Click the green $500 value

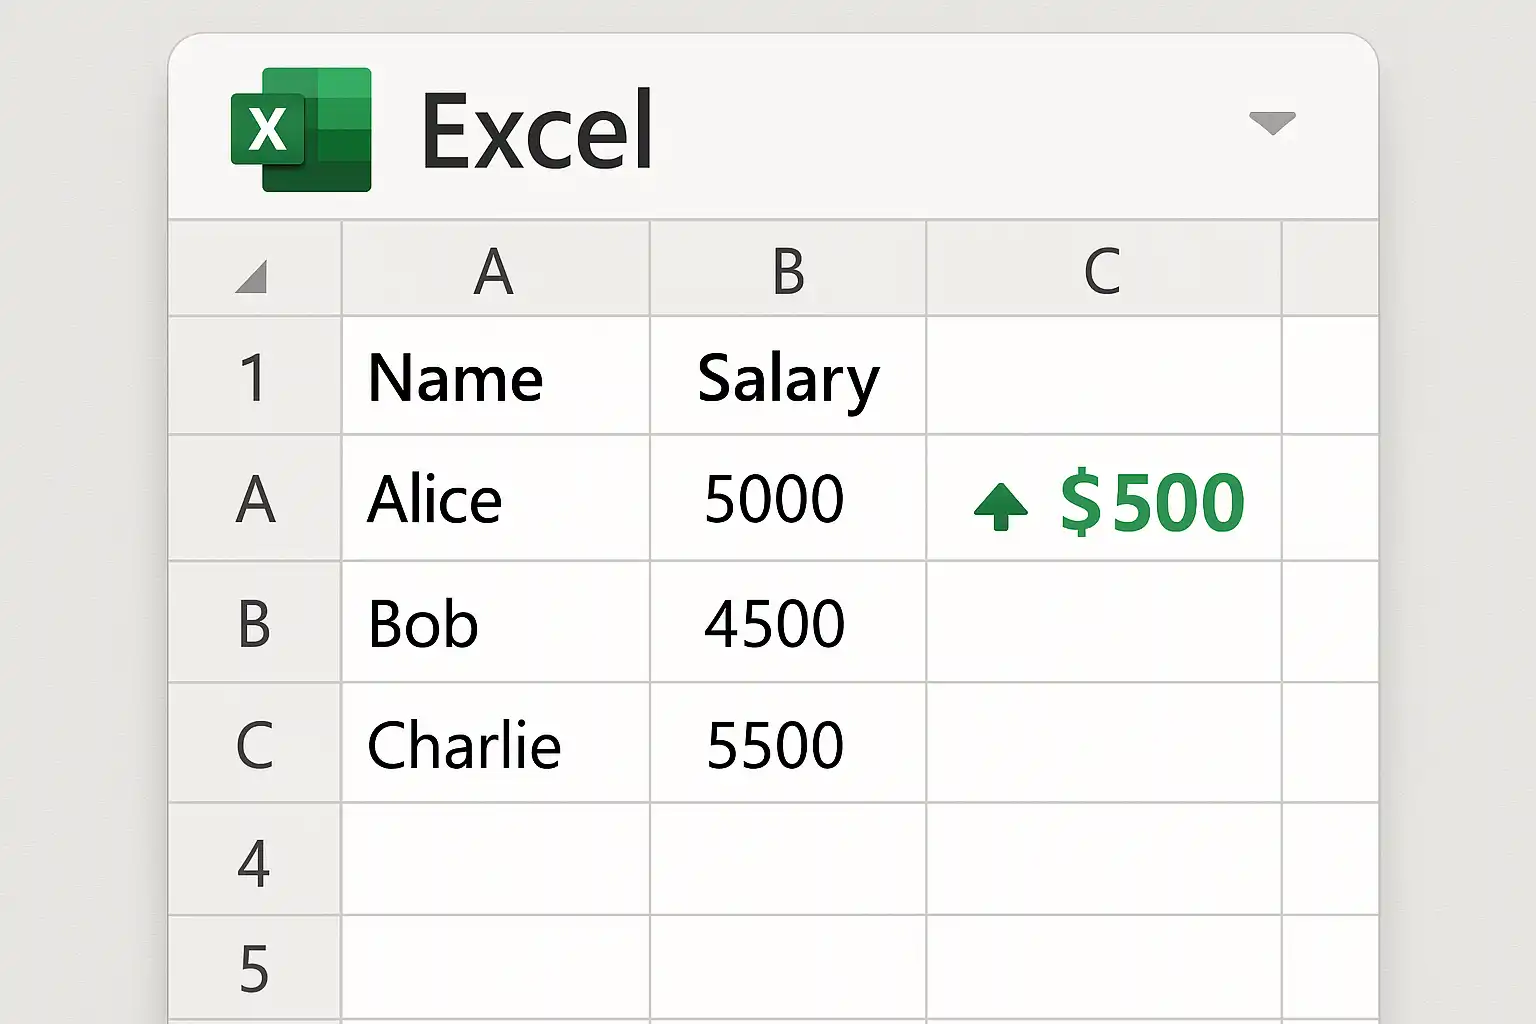pyautogui.click(x=1152, y=503)
